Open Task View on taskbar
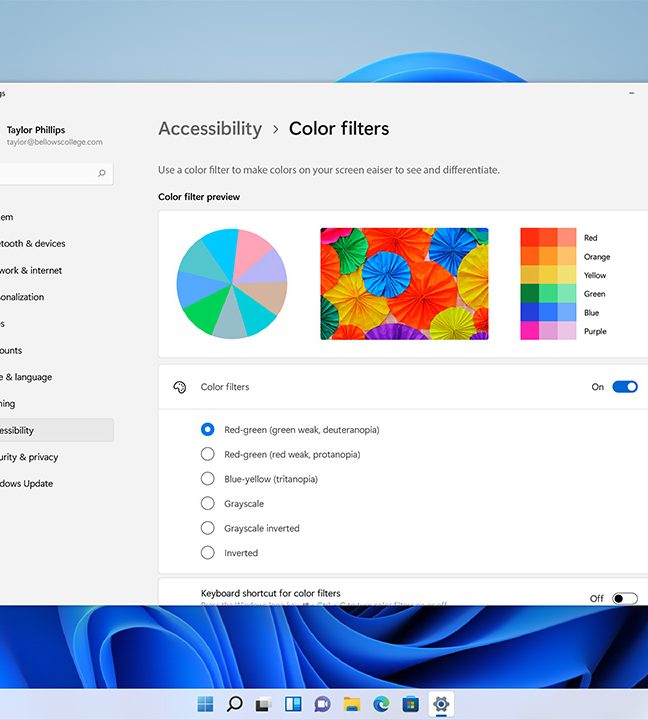 click(x=264, y=703)
